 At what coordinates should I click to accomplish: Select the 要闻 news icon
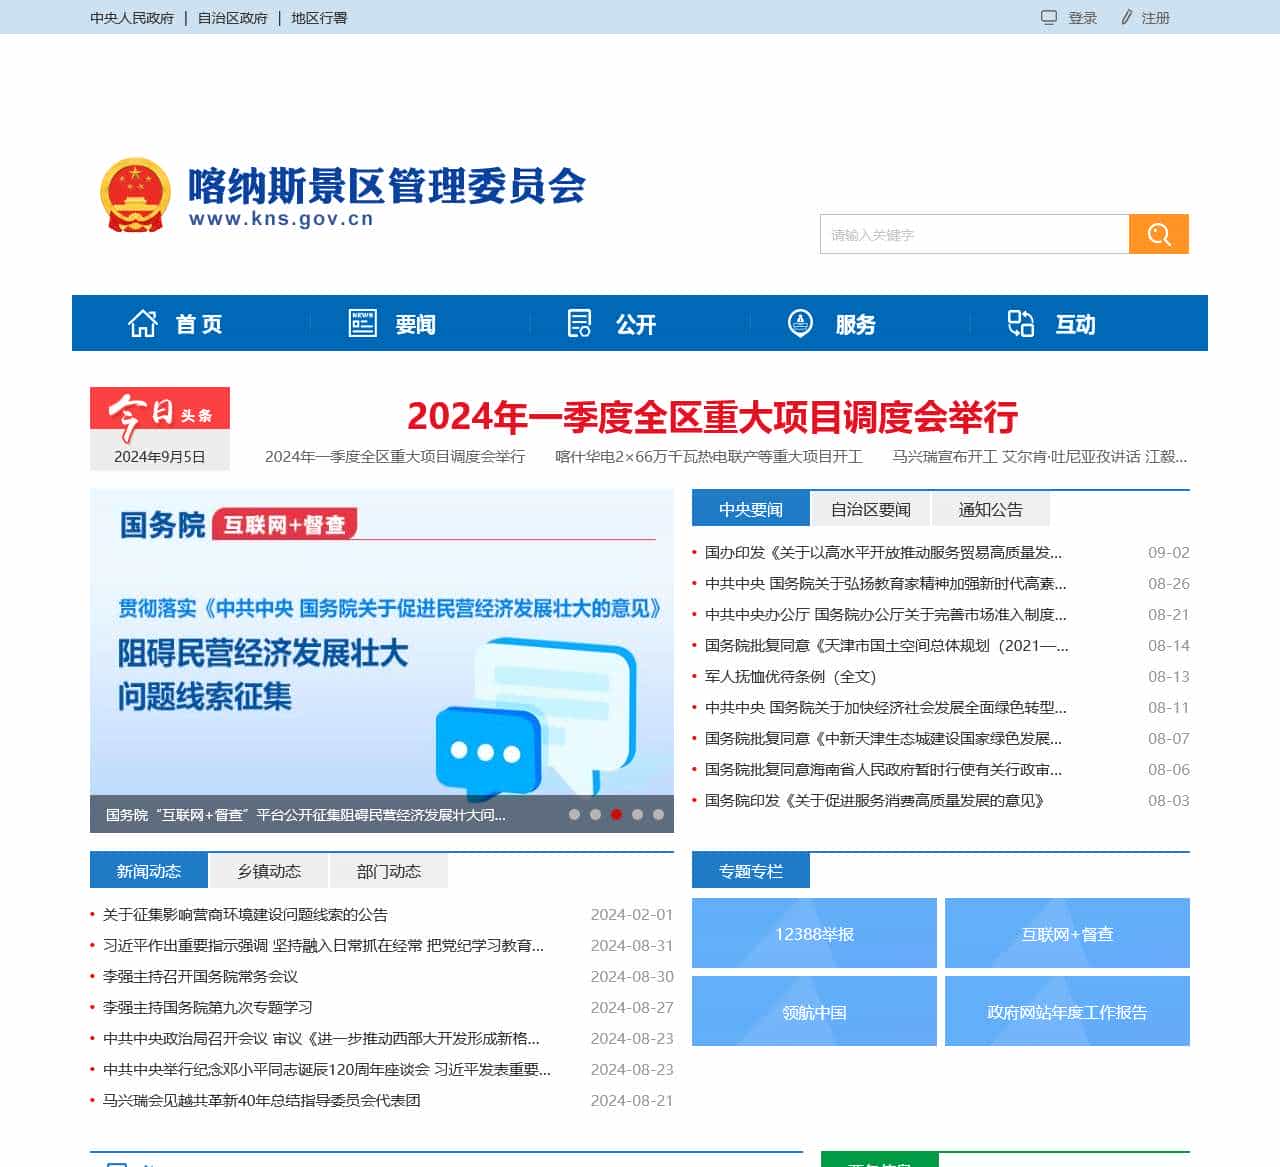[363, 322]
